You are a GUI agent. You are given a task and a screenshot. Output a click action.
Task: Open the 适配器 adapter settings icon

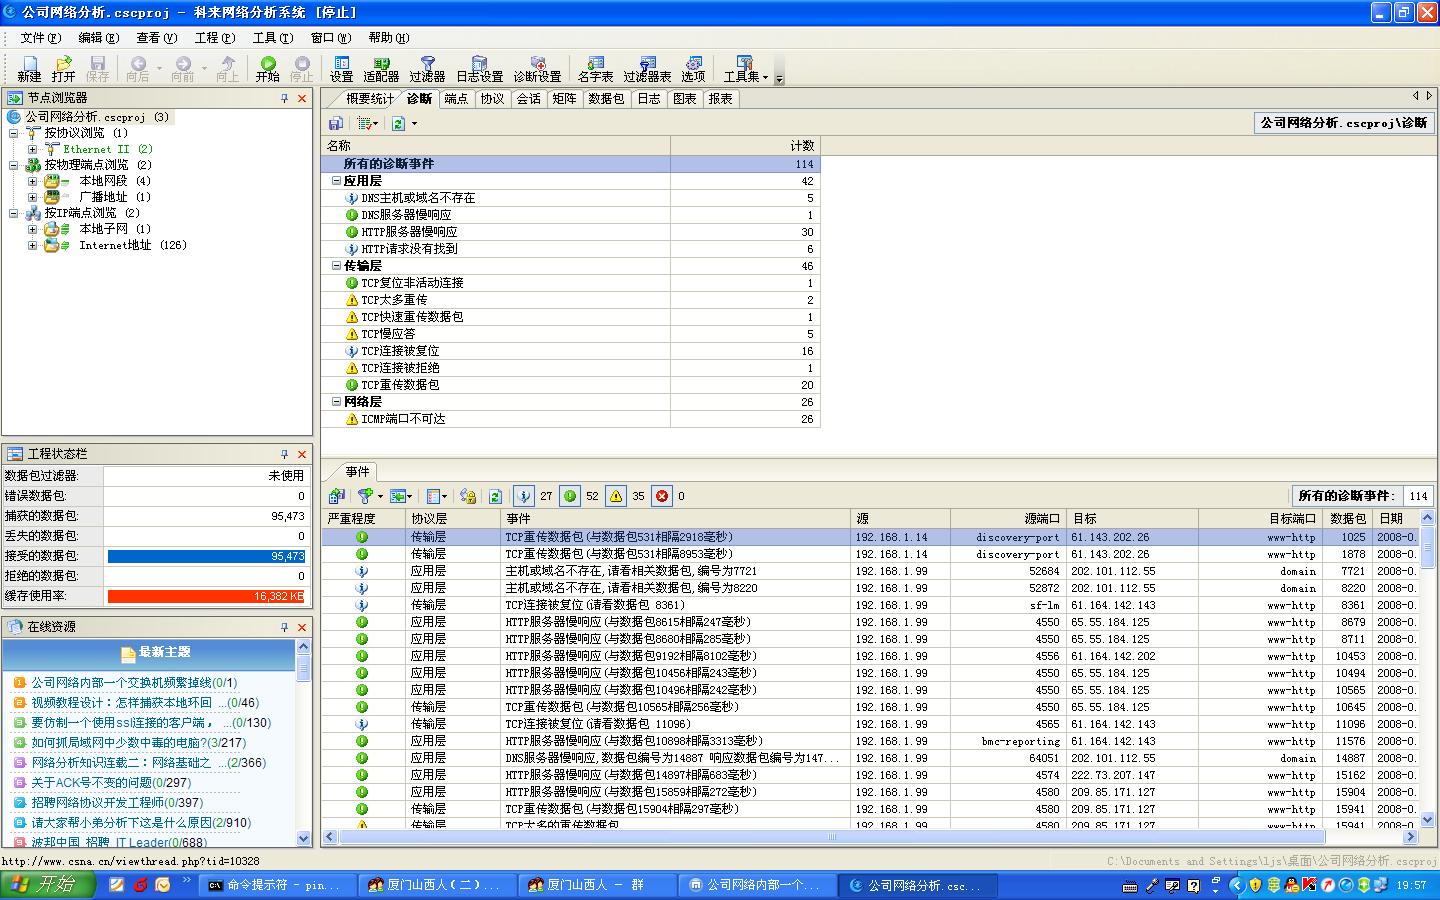tap(381, 68)
